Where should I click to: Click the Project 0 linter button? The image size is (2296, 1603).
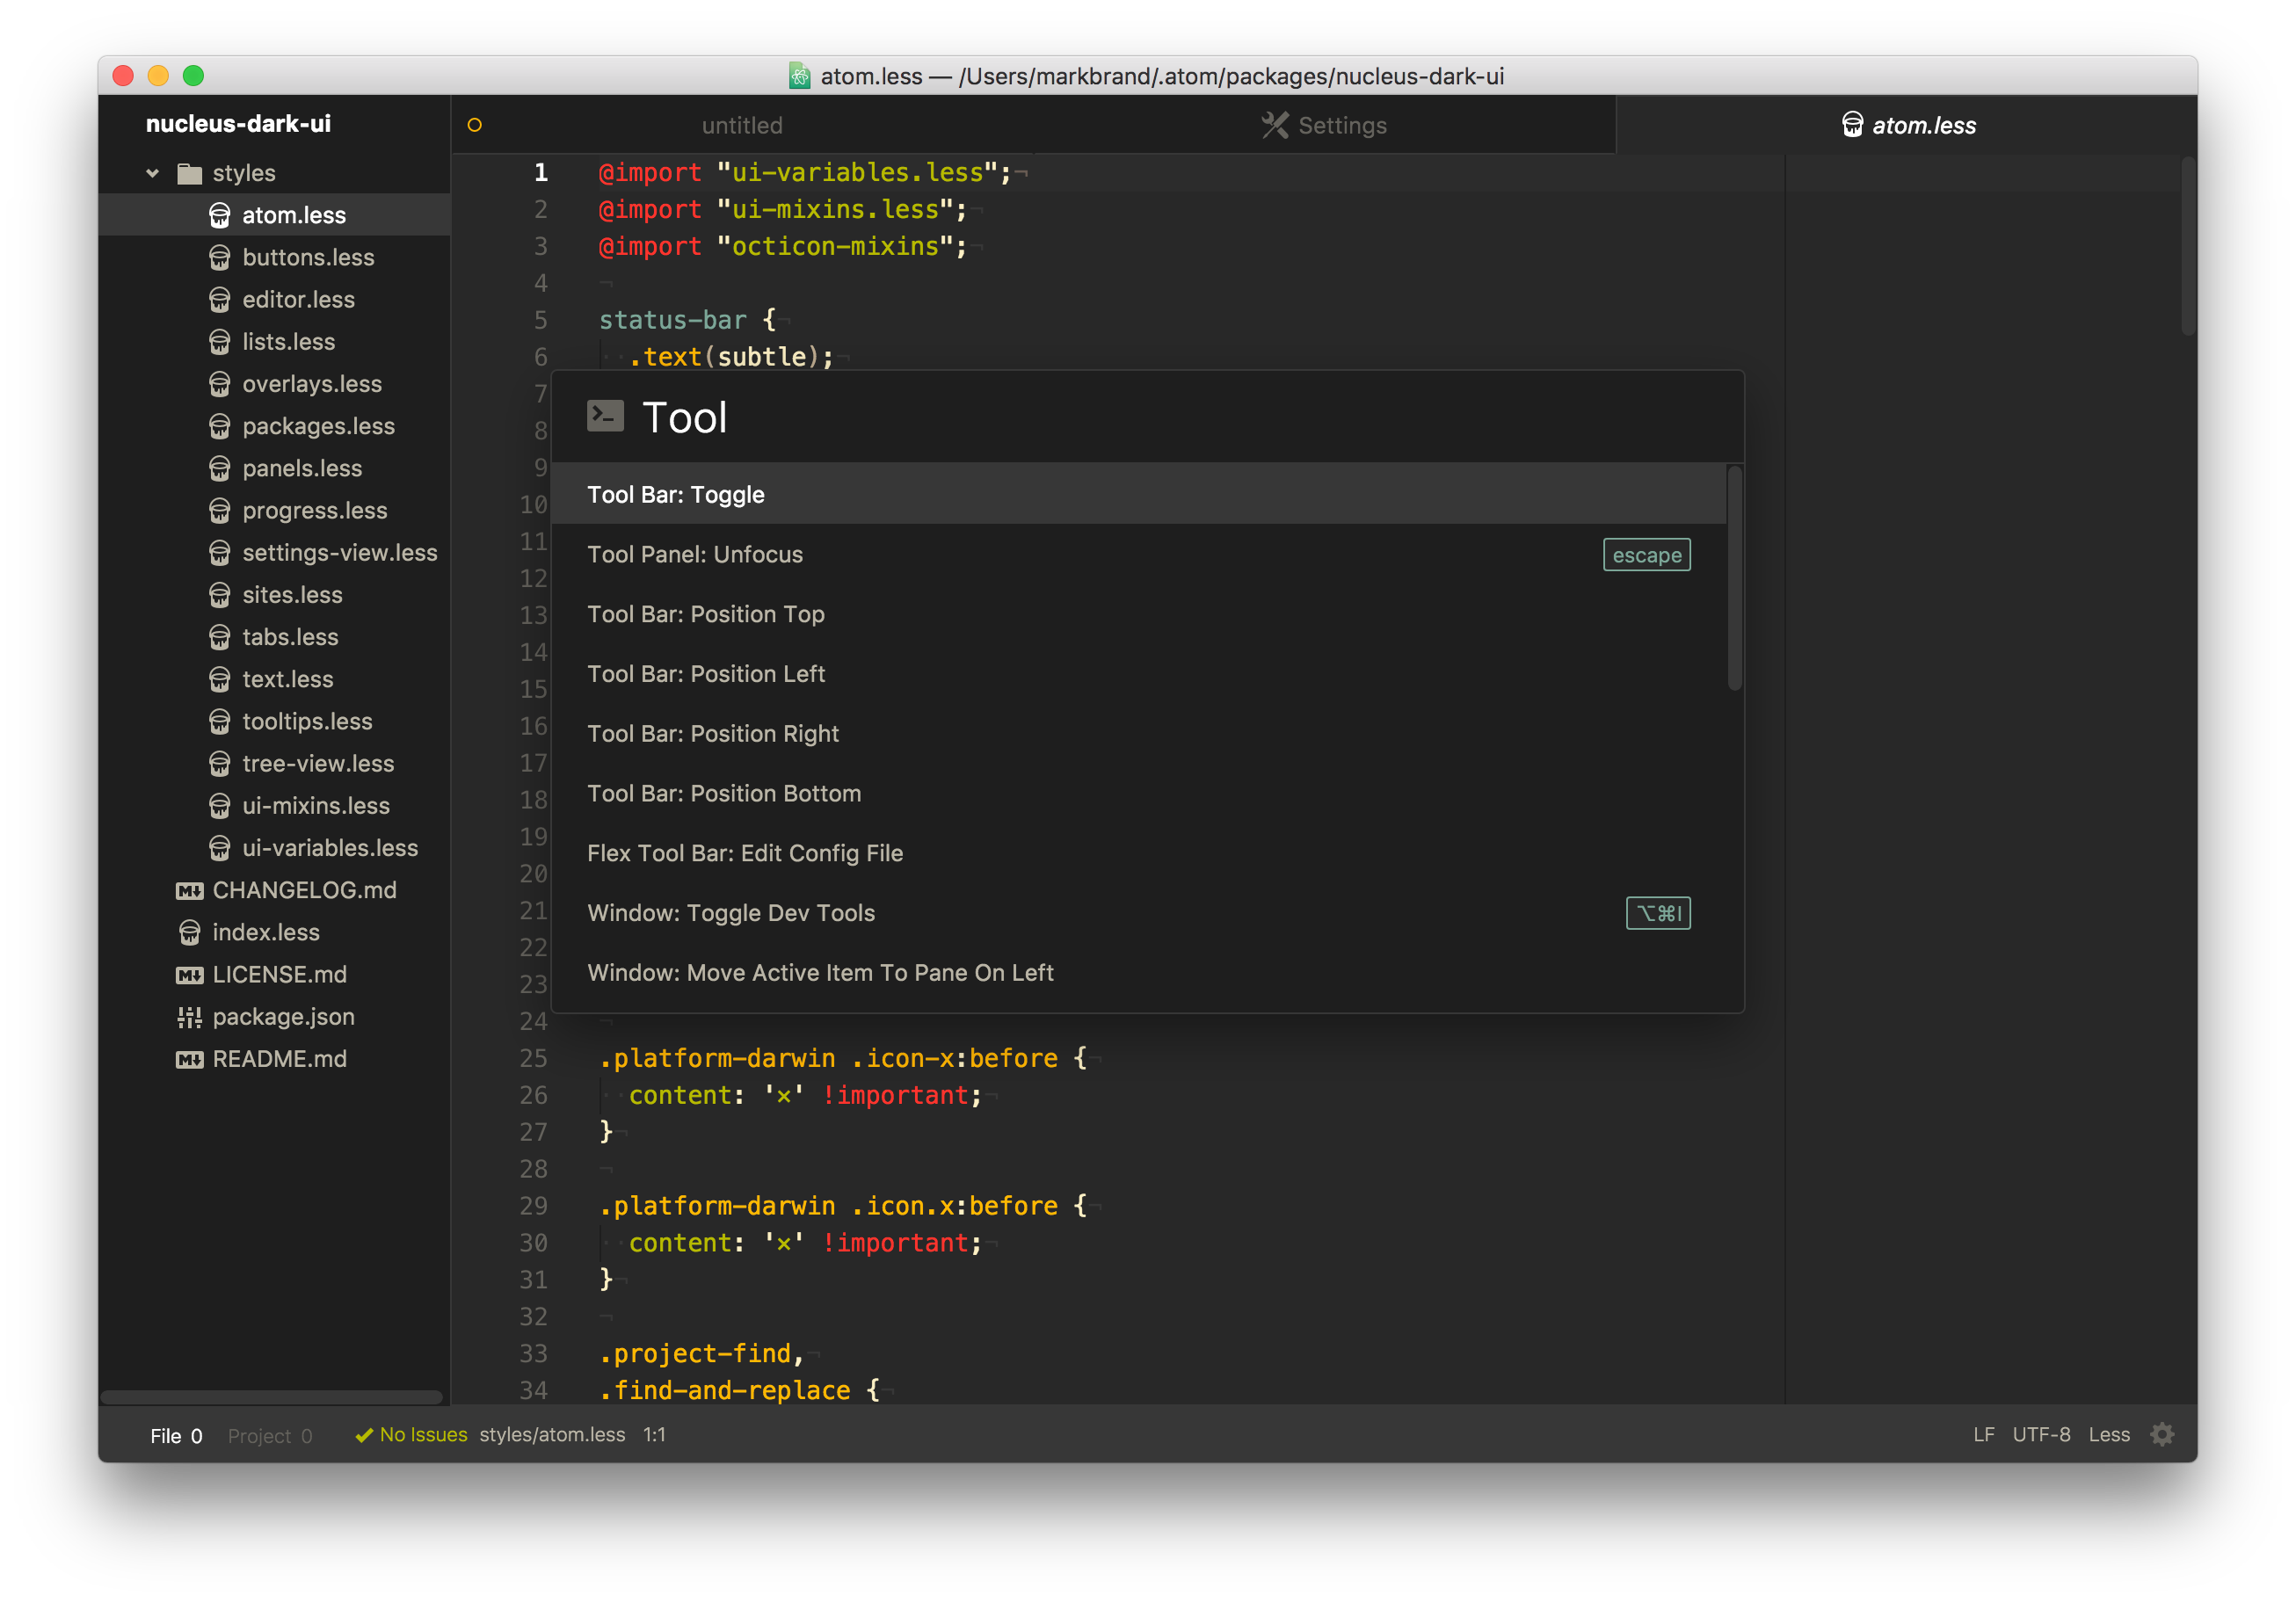point(270,1435)
